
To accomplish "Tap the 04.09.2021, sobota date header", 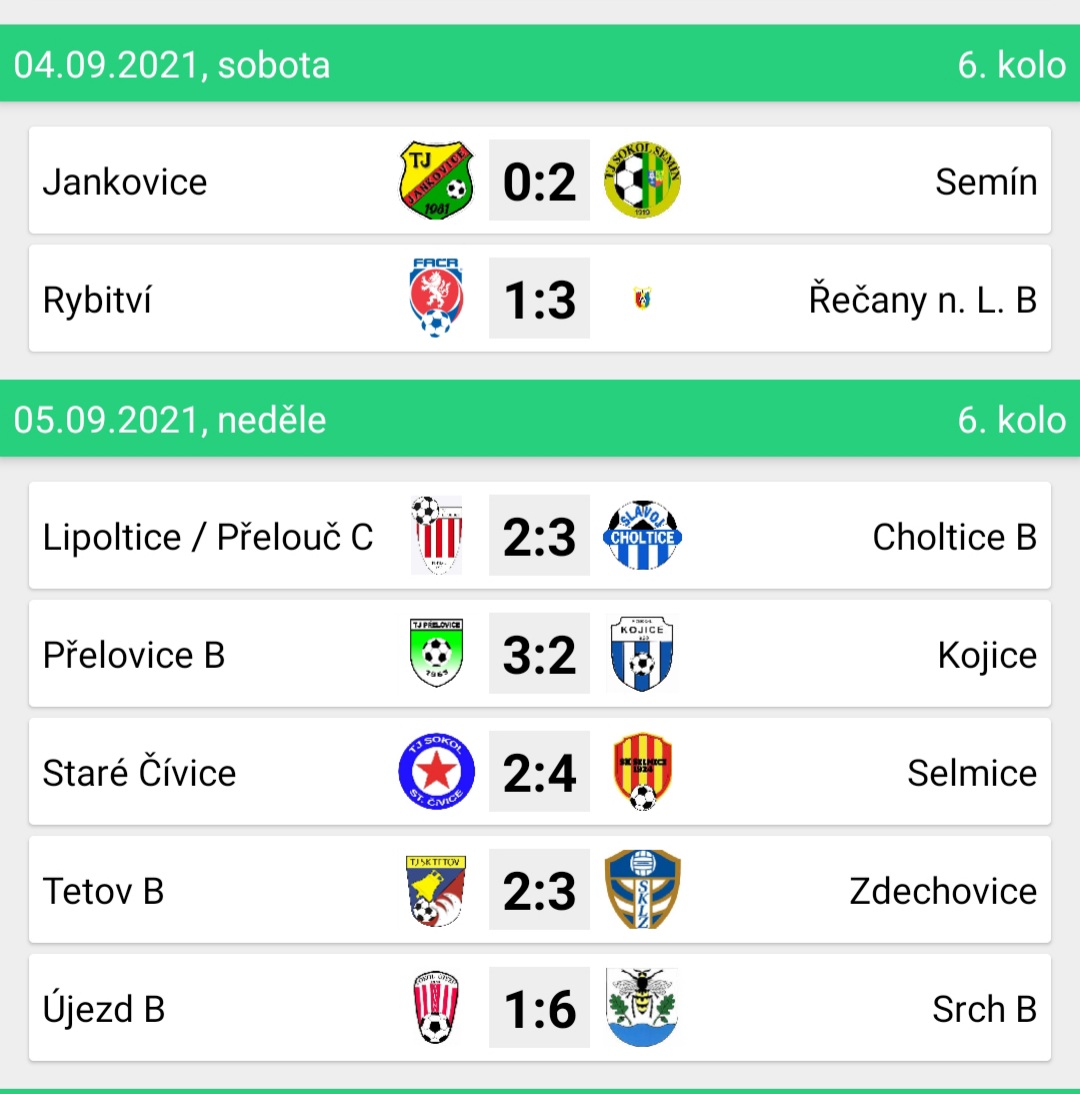I will coord(172,65).
